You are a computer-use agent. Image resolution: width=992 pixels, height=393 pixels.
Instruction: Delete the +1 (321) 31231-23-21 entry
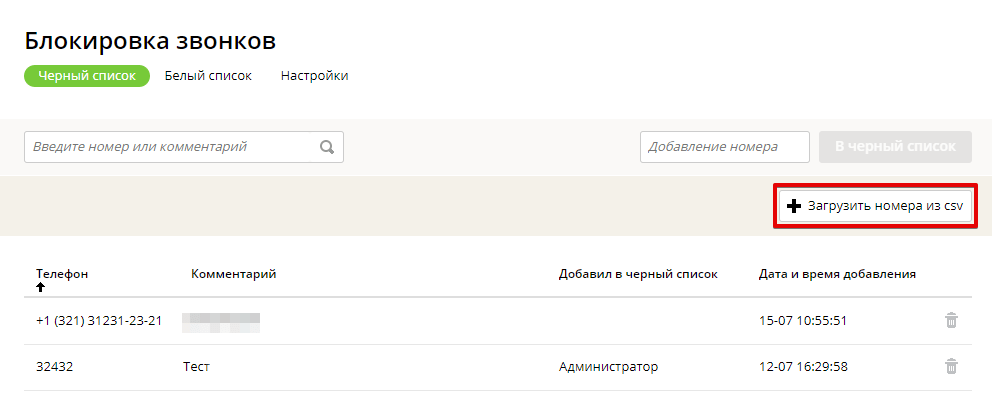(x=951, y=321)
